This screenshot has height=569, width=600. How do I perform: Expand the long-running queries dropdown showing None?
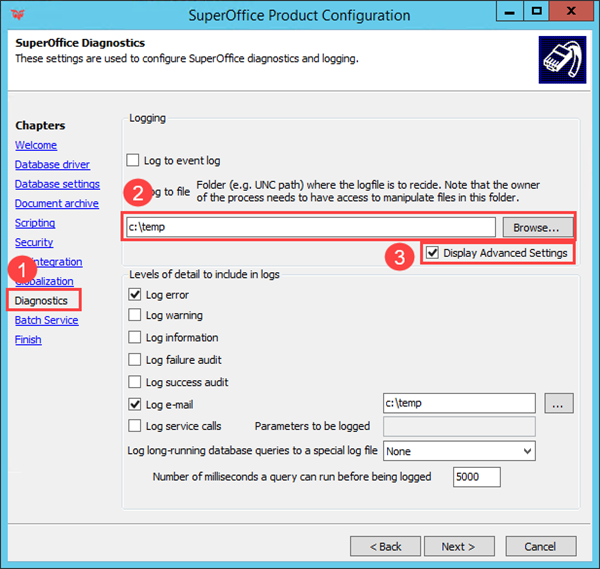[459, 451]
